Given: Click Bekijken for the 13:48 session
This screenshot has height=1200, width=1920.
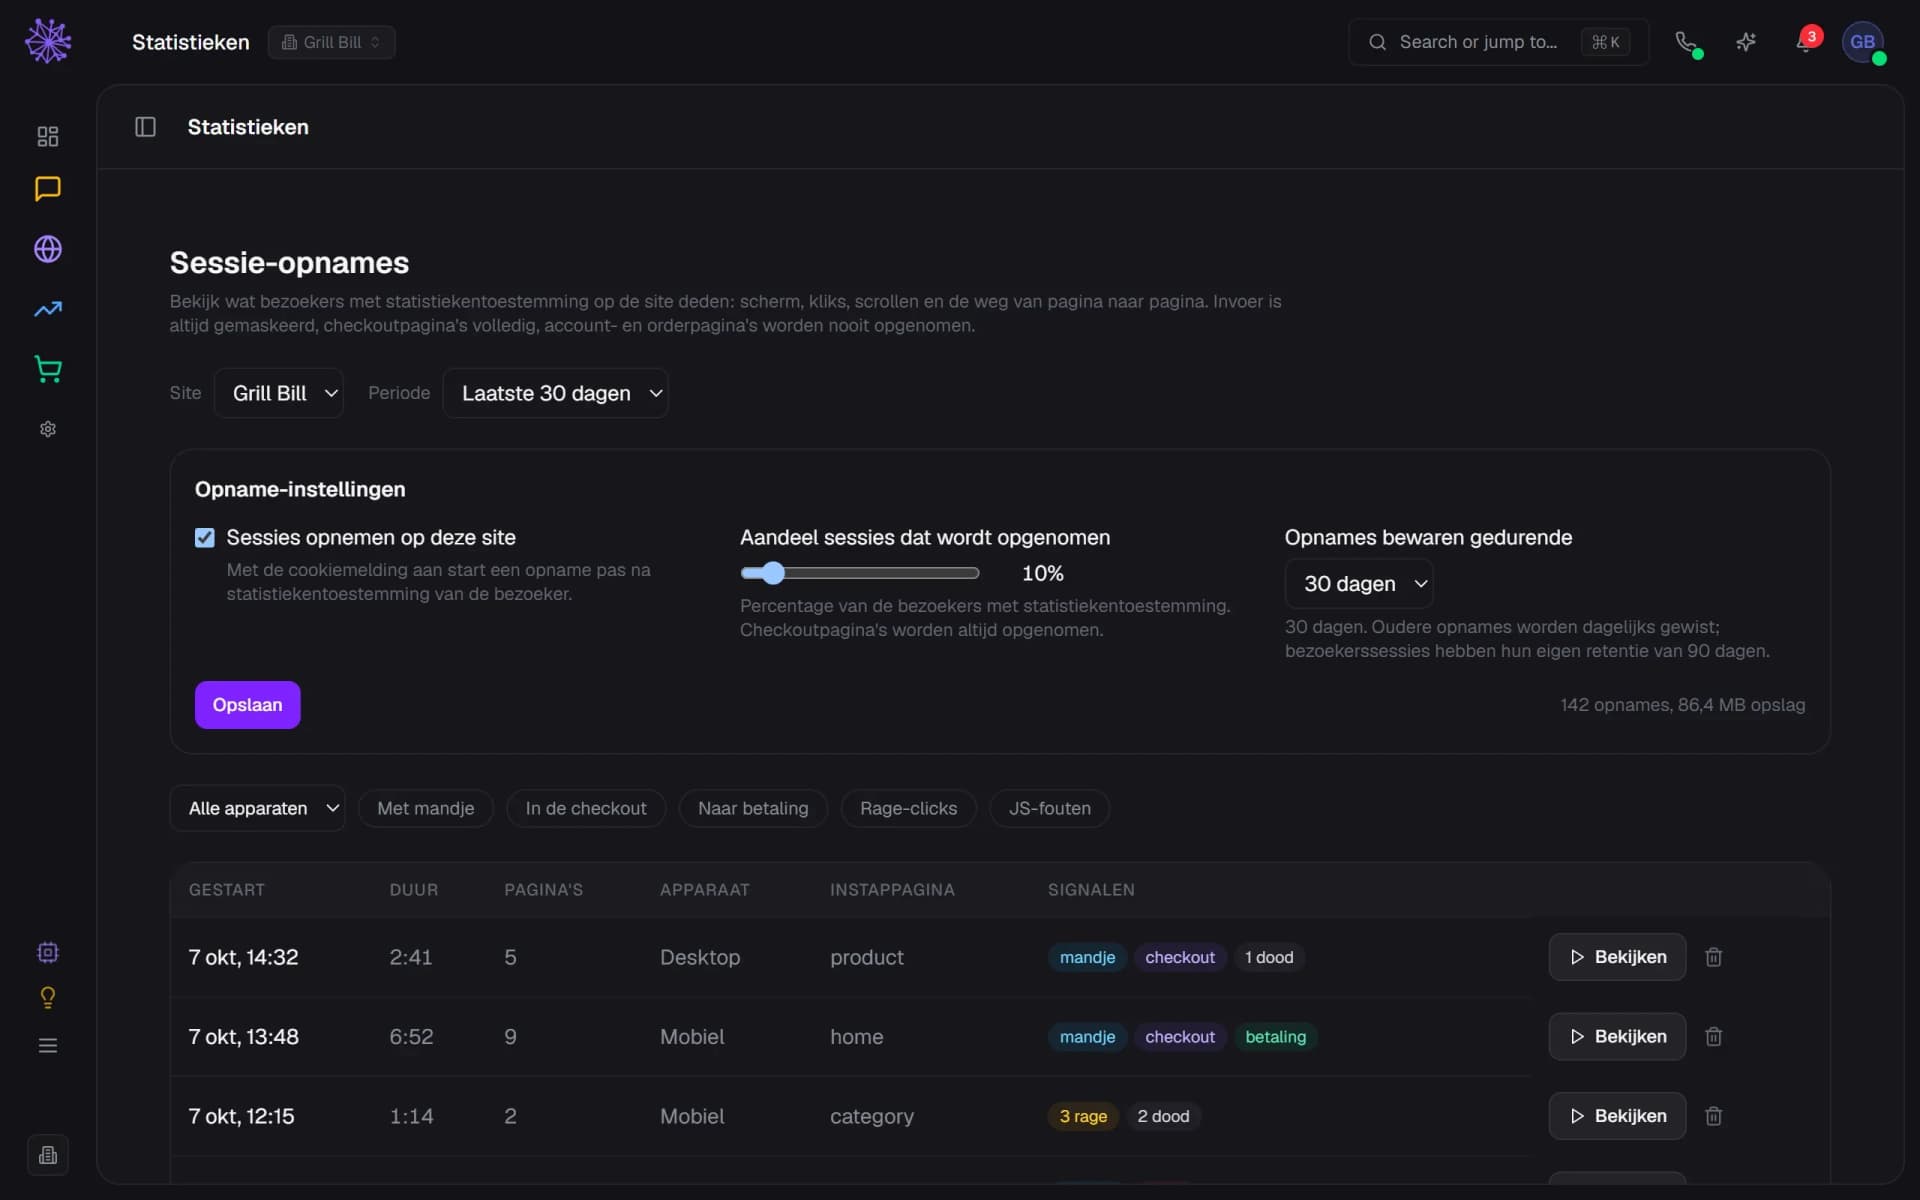Looking at the screenshot, I should pyautogui.click(x=1617, y=1037).
